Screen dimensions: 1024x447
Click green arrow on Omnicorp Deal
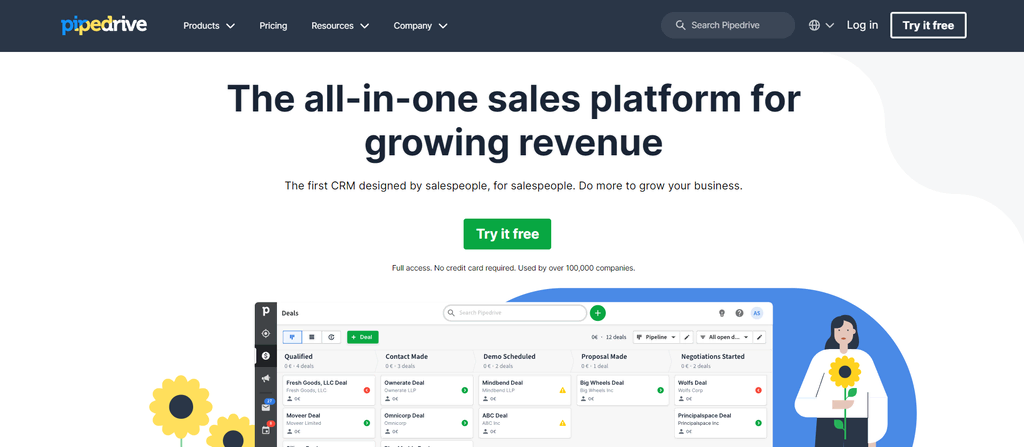click(464, 423)
